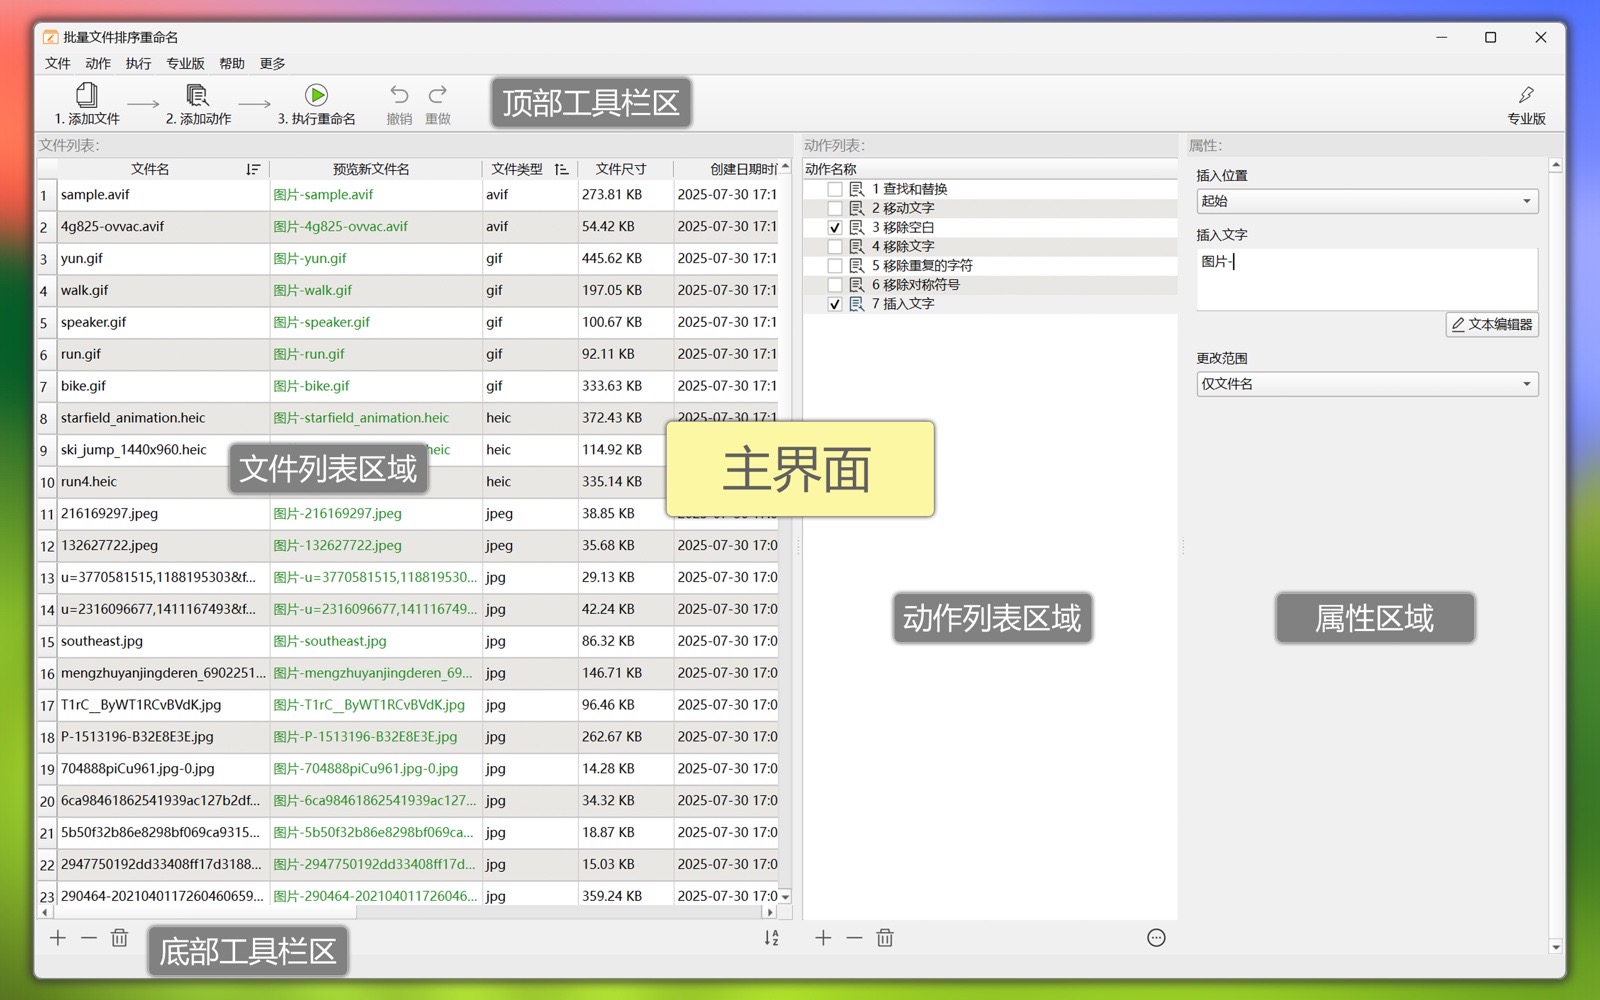Click the plus button below the file list
Screen dimensions: 1600x1000
[58, 938]
